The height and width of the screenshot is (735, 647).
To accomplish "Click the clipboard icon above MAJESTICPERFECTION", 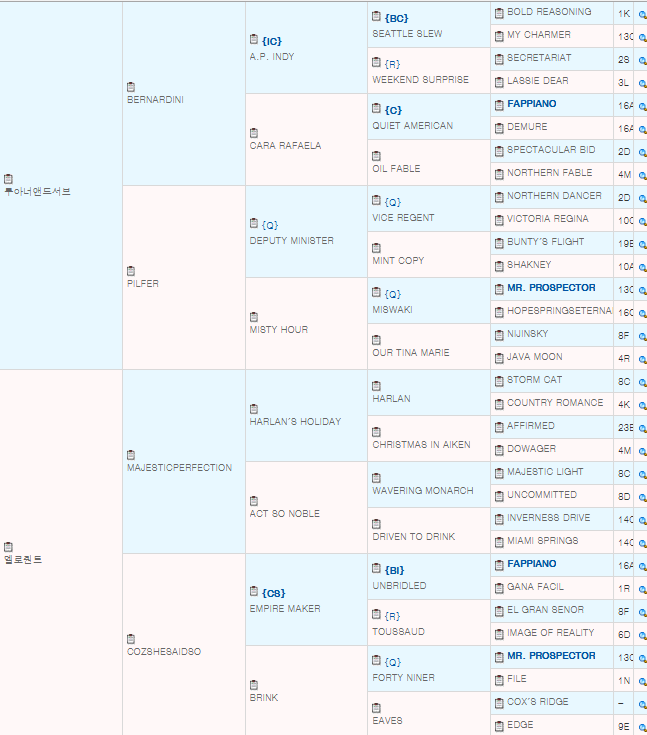I will tap(131, 455).
